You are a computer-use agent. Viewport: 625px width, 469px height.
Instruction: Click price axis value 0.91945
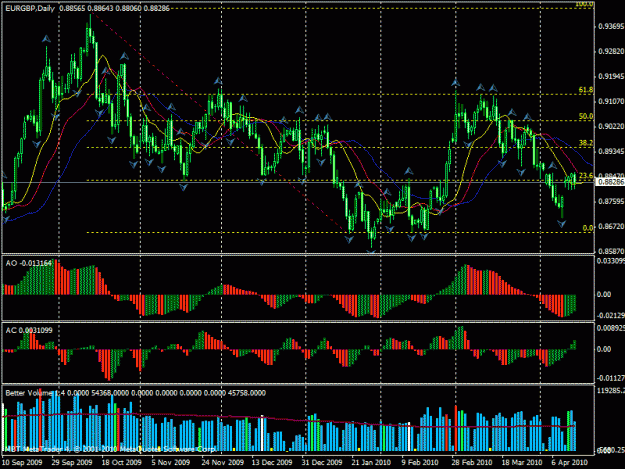coord(611,76)
